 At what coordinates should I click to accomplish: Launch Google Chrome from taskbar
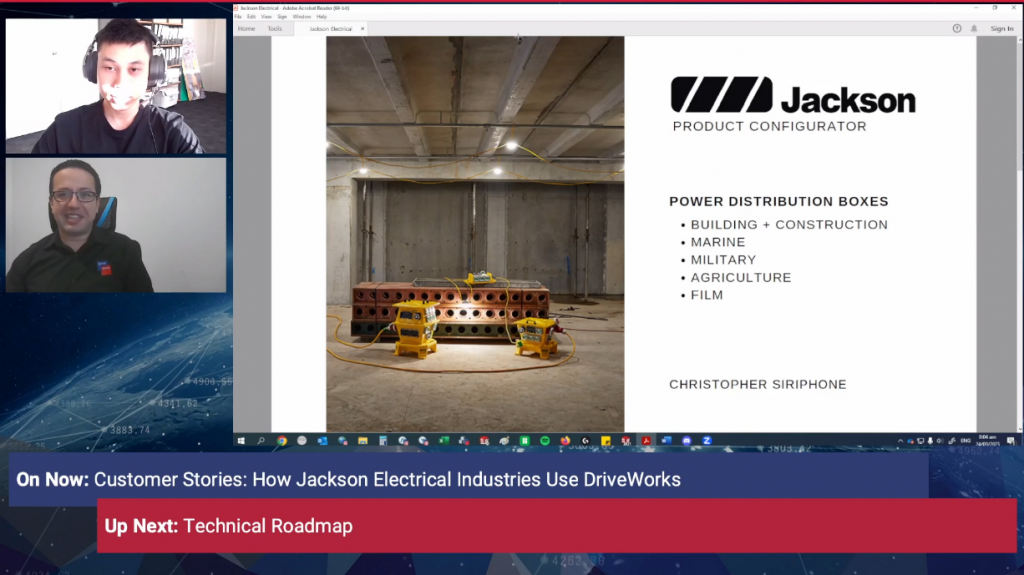coord(281,441)
